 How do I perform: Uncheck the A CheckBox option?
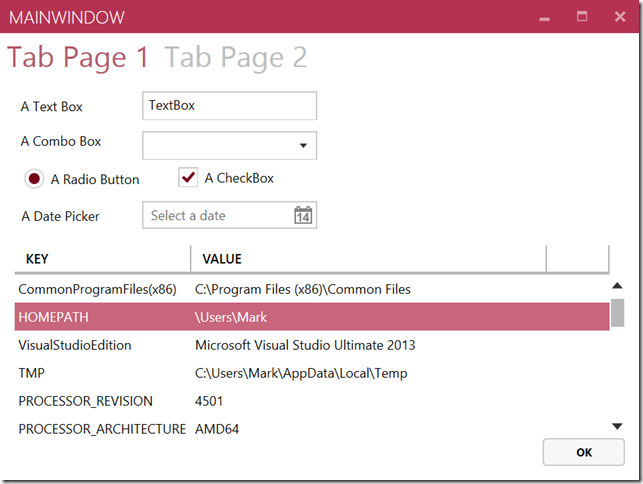tap(188, 178)
